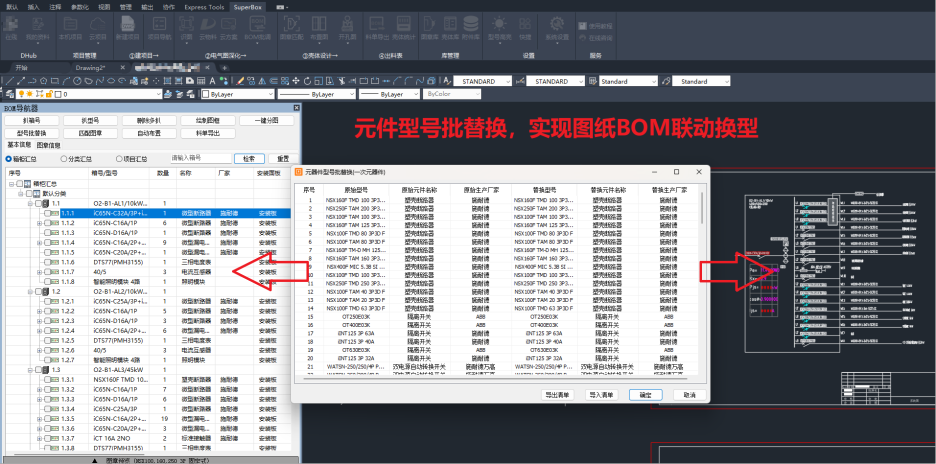Select the 分类汇总 radio button
Screen dimensions: 936x464
pyautogui.click(x=64, y=159)
